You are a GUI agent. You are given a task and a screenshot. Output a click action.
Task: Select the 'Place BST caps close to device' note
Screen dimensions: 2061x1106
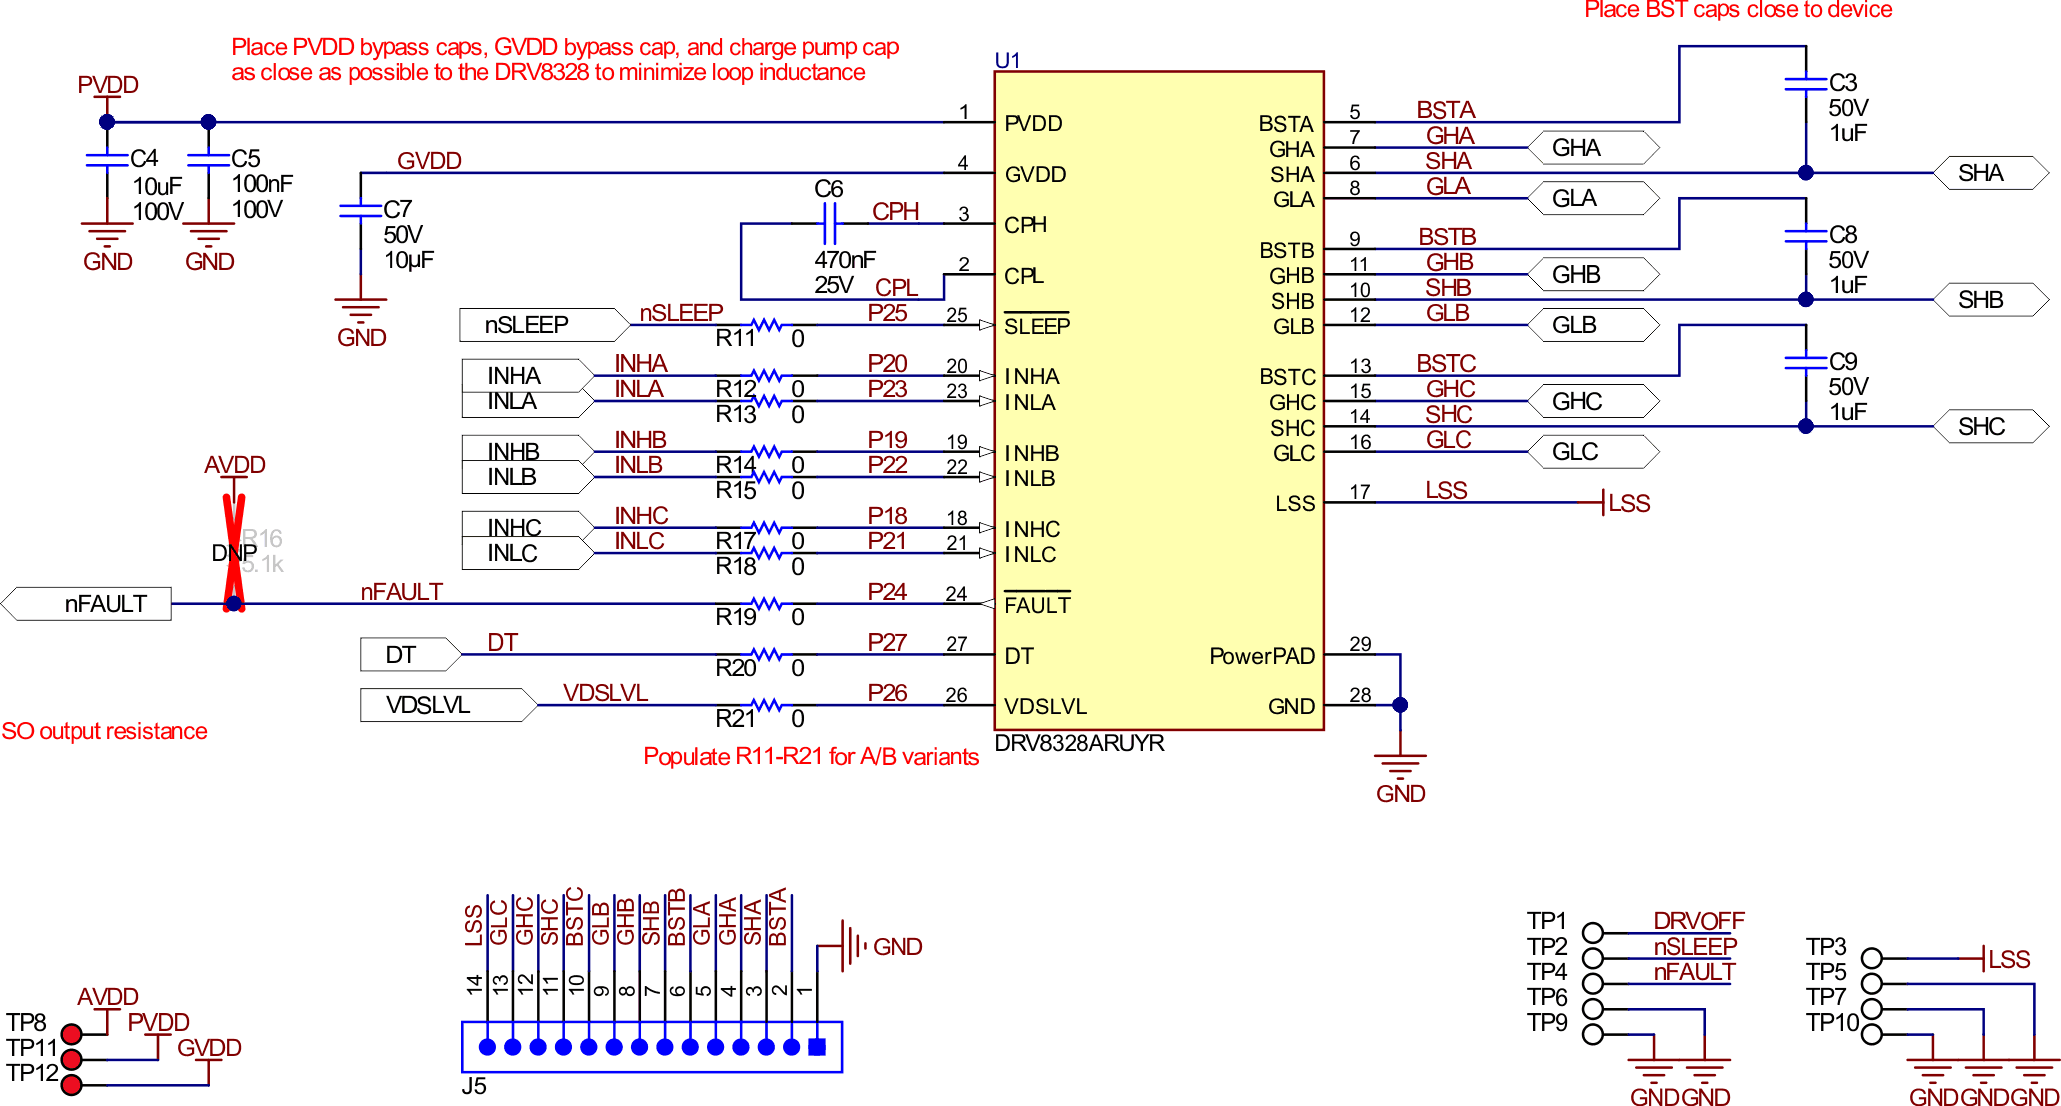(x=1738, y=10)
